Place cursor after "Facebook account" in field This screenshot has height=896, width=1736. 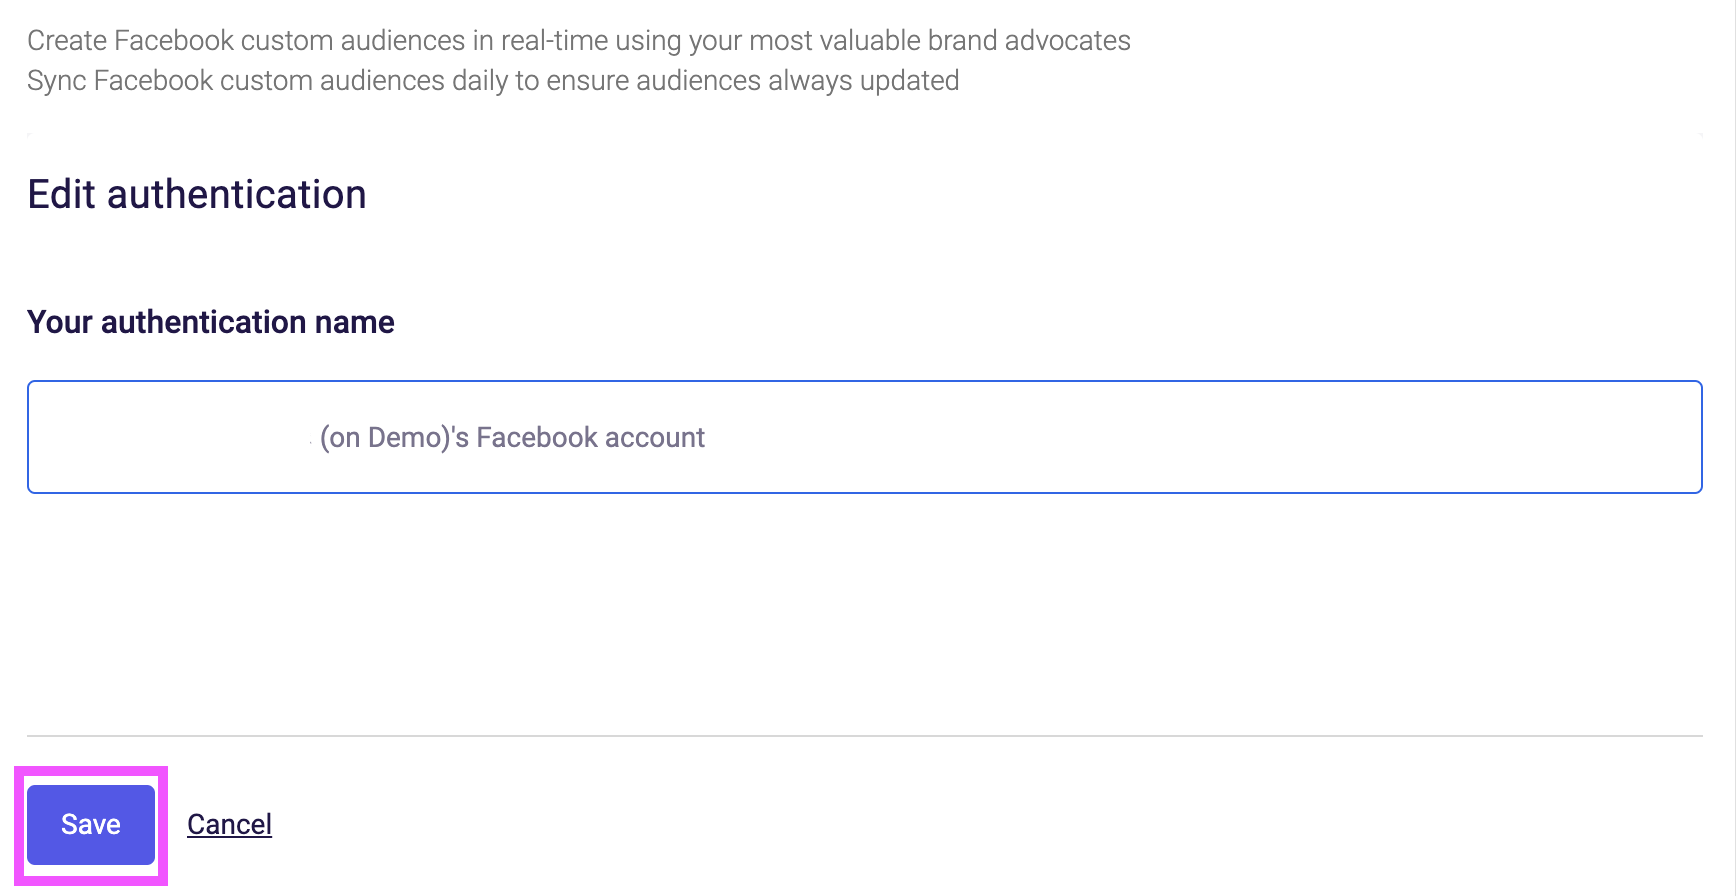(x=707, y=438)
